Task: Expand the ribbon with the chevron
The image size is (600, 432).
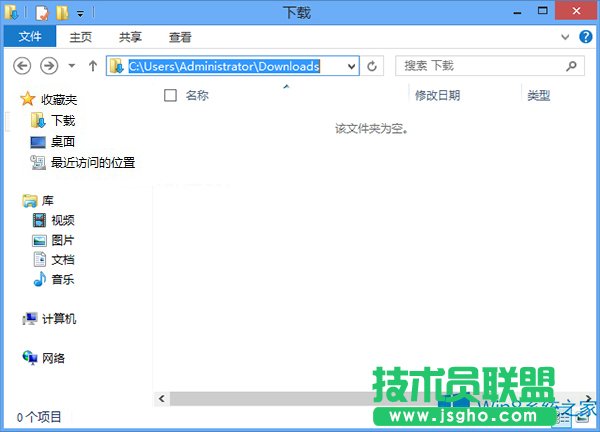Action: [565, 37]
